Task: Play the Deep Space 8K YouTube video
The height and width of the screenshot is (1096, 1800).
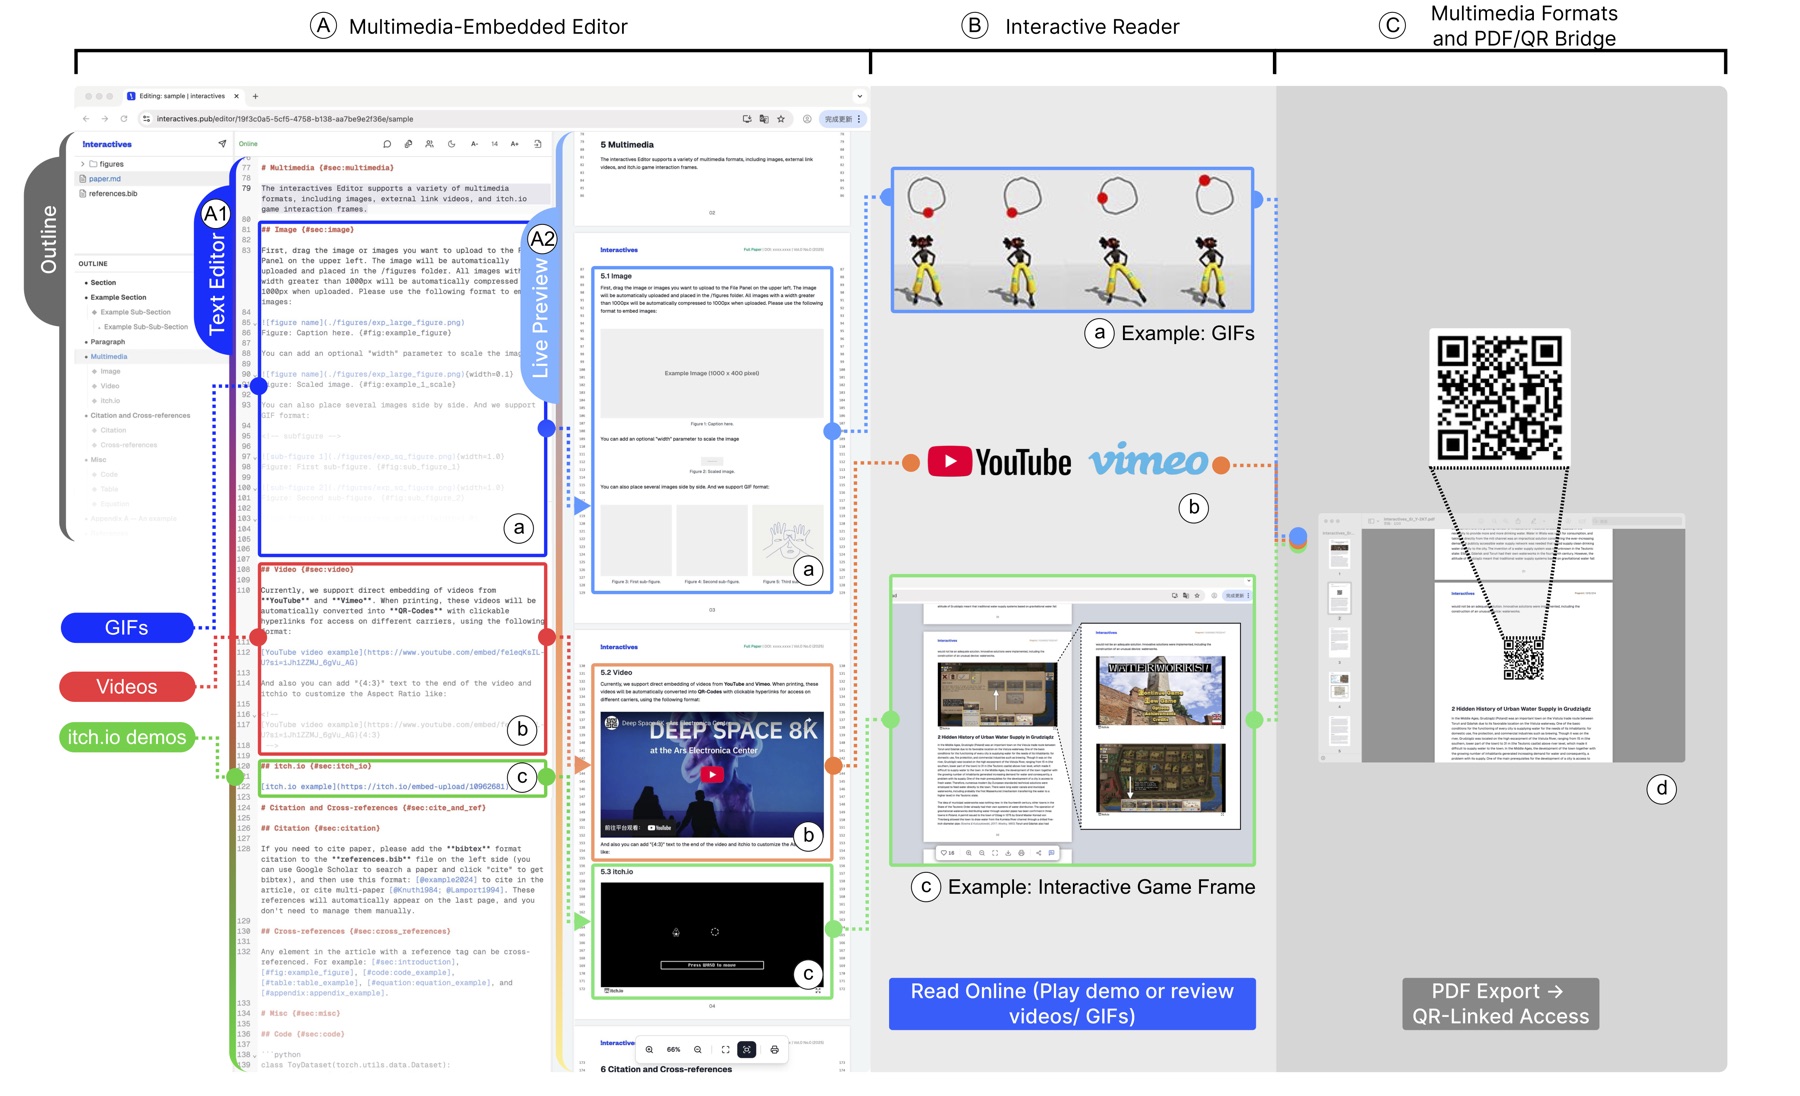Action: point(712,774)
